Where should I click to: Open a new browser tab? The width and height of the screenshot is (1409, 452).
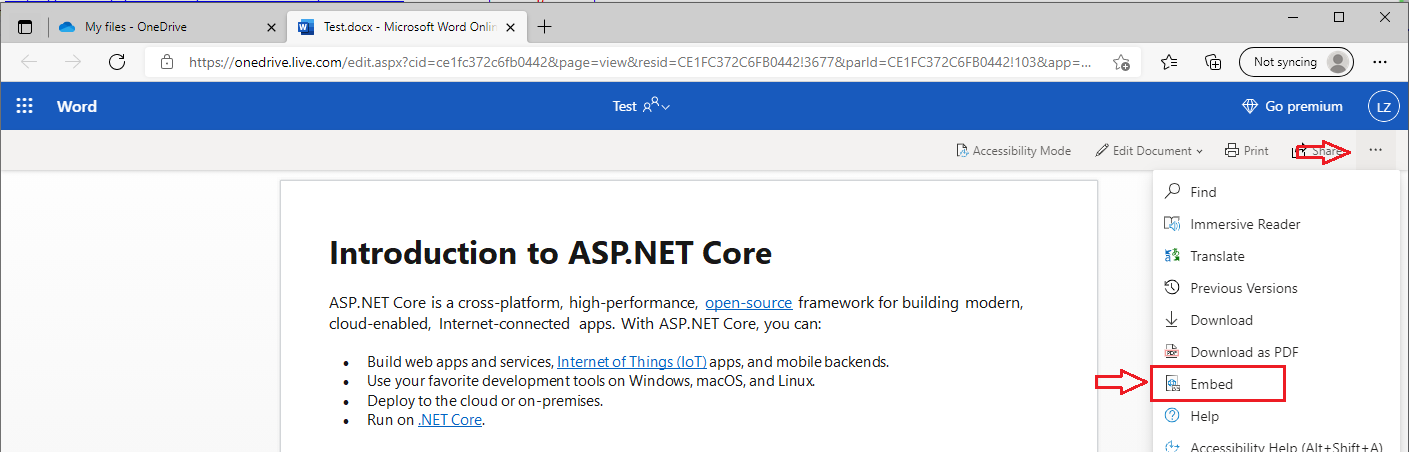(x=545, y=27)
